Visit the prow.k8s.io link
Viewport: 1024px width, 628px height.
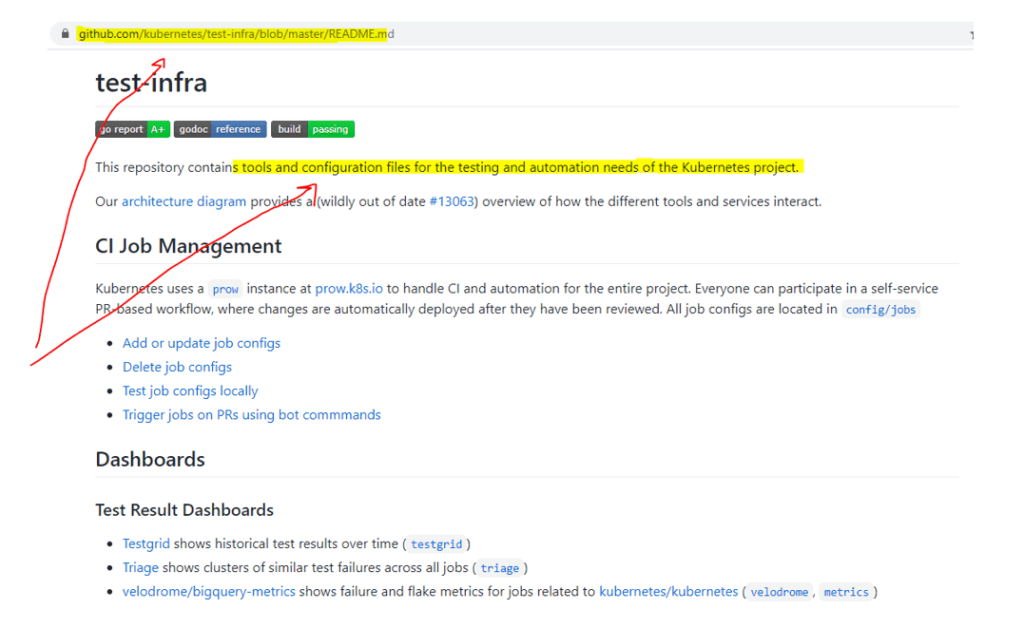click(349, 288)
